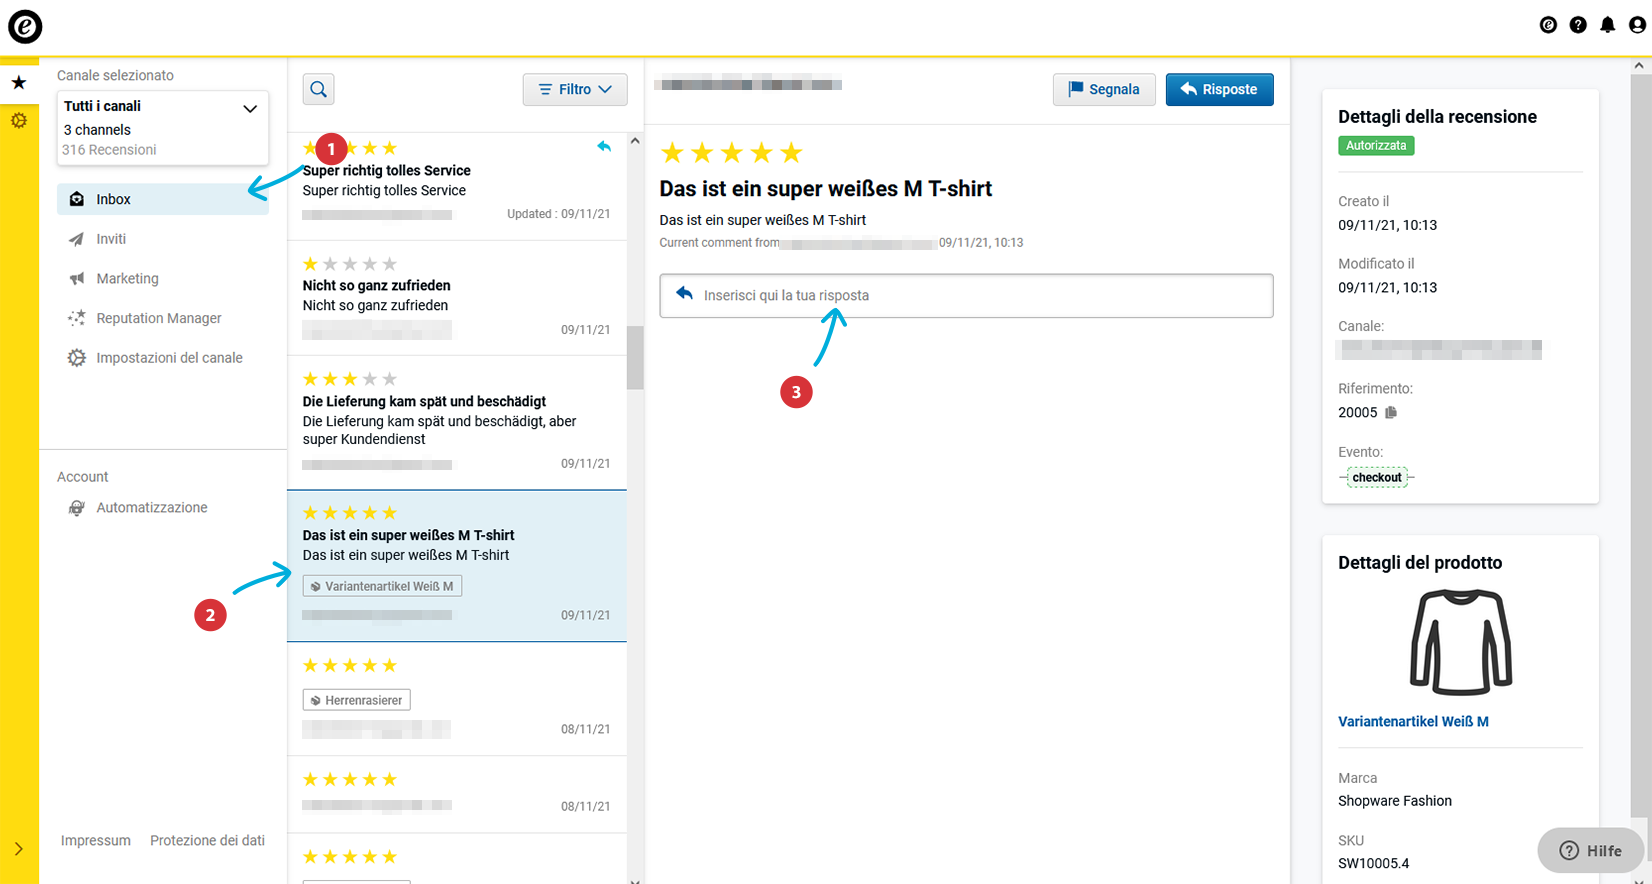This screenshot has width=1652, height=884.
Task: Click review list scroll-up arrow
Action: [635, 141]
